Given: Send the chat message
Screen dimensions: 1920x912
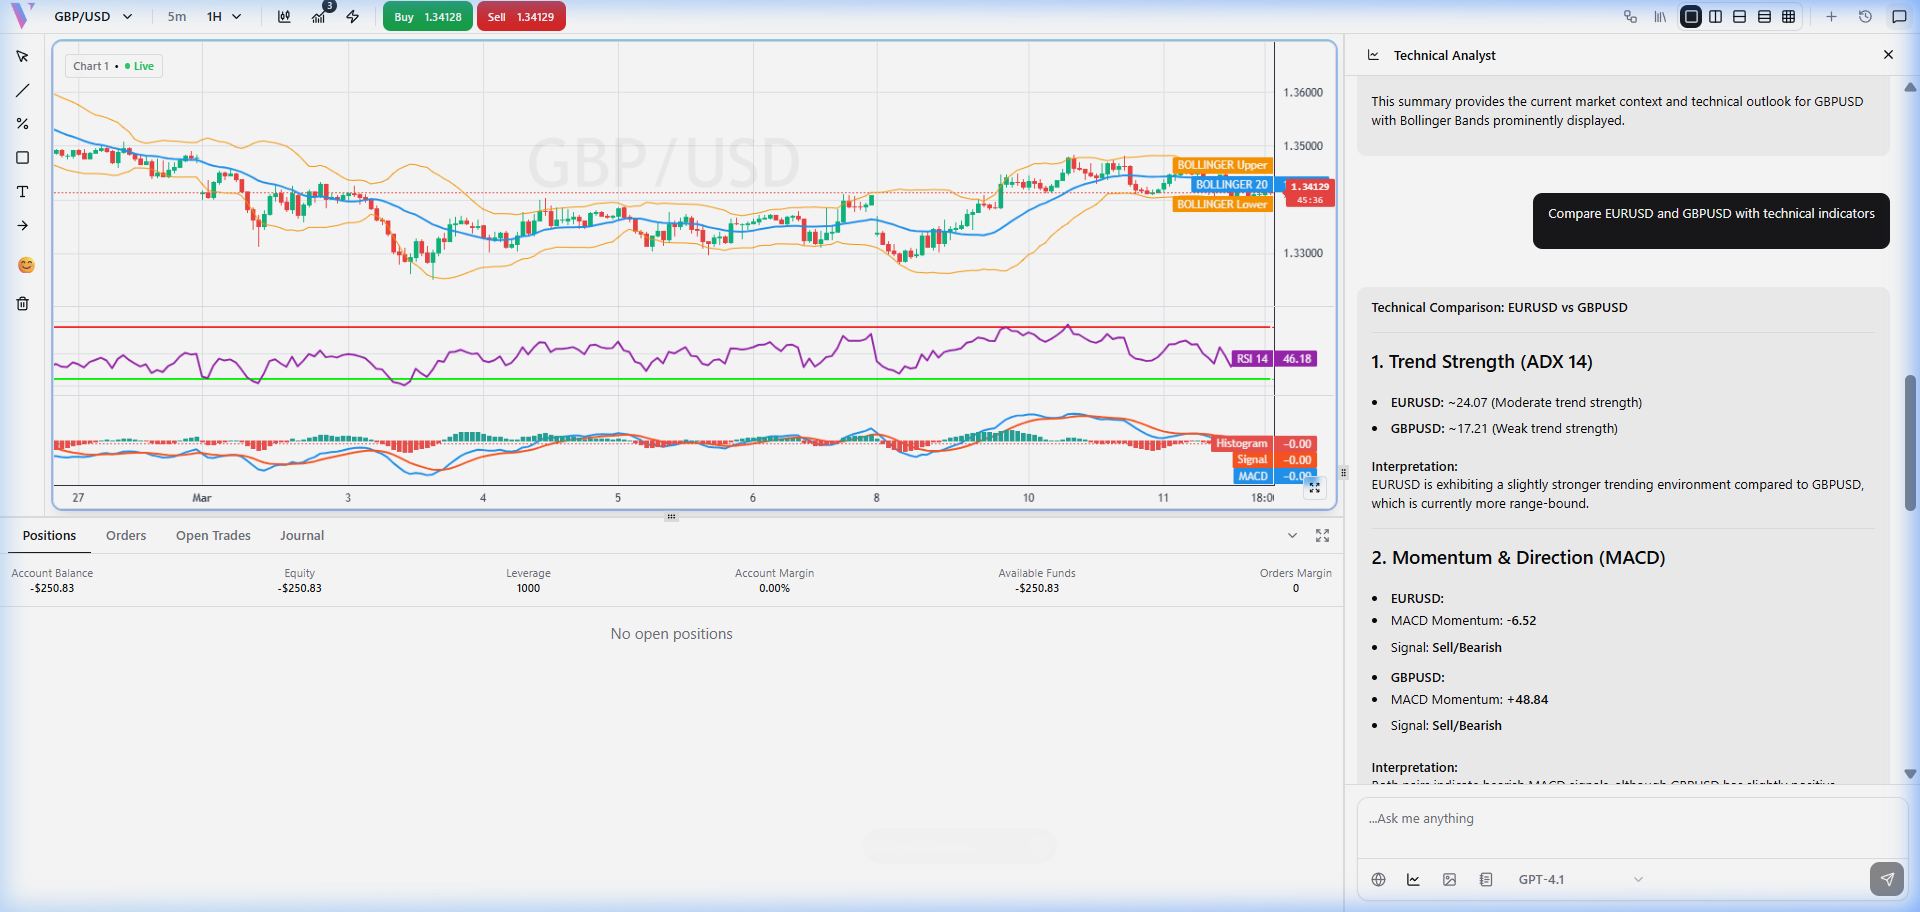Looking at the screenshot, I should click(1886, 879).
